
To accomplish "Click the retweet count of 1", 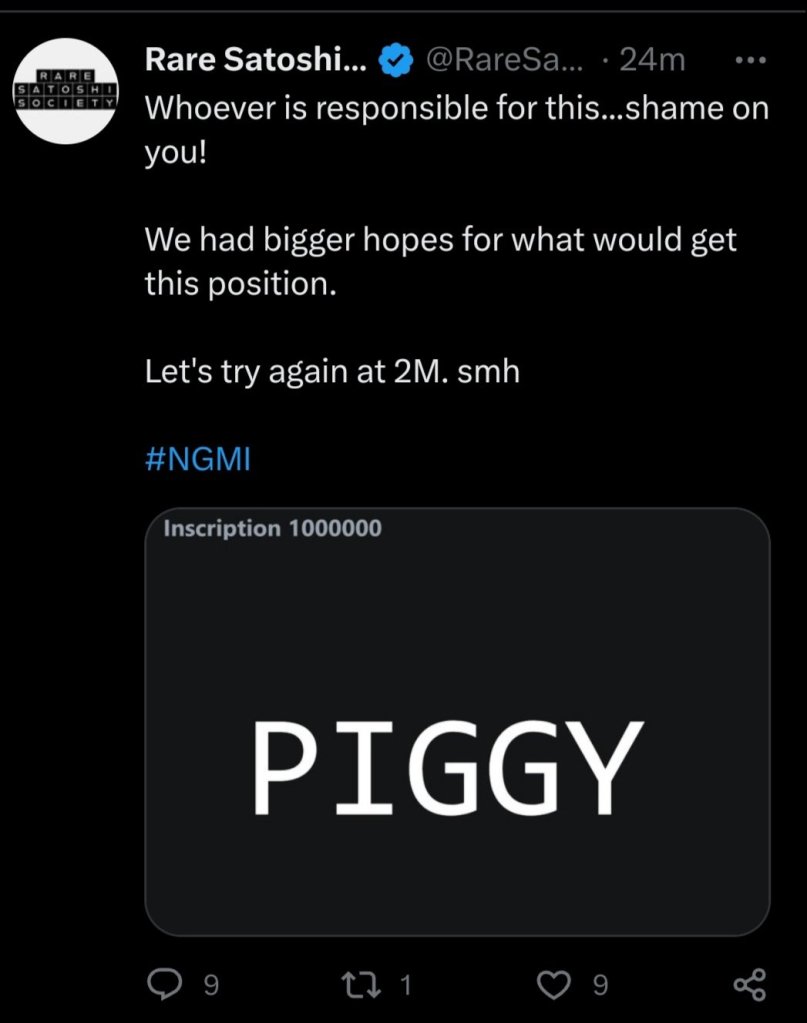I will [405, 986].
